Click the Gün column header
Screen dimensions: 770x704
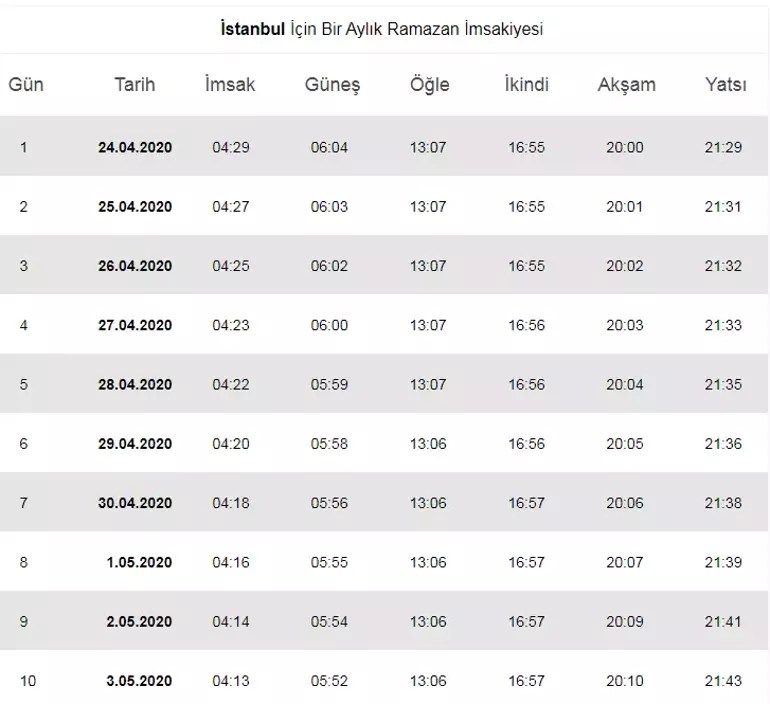pos(26,84)
